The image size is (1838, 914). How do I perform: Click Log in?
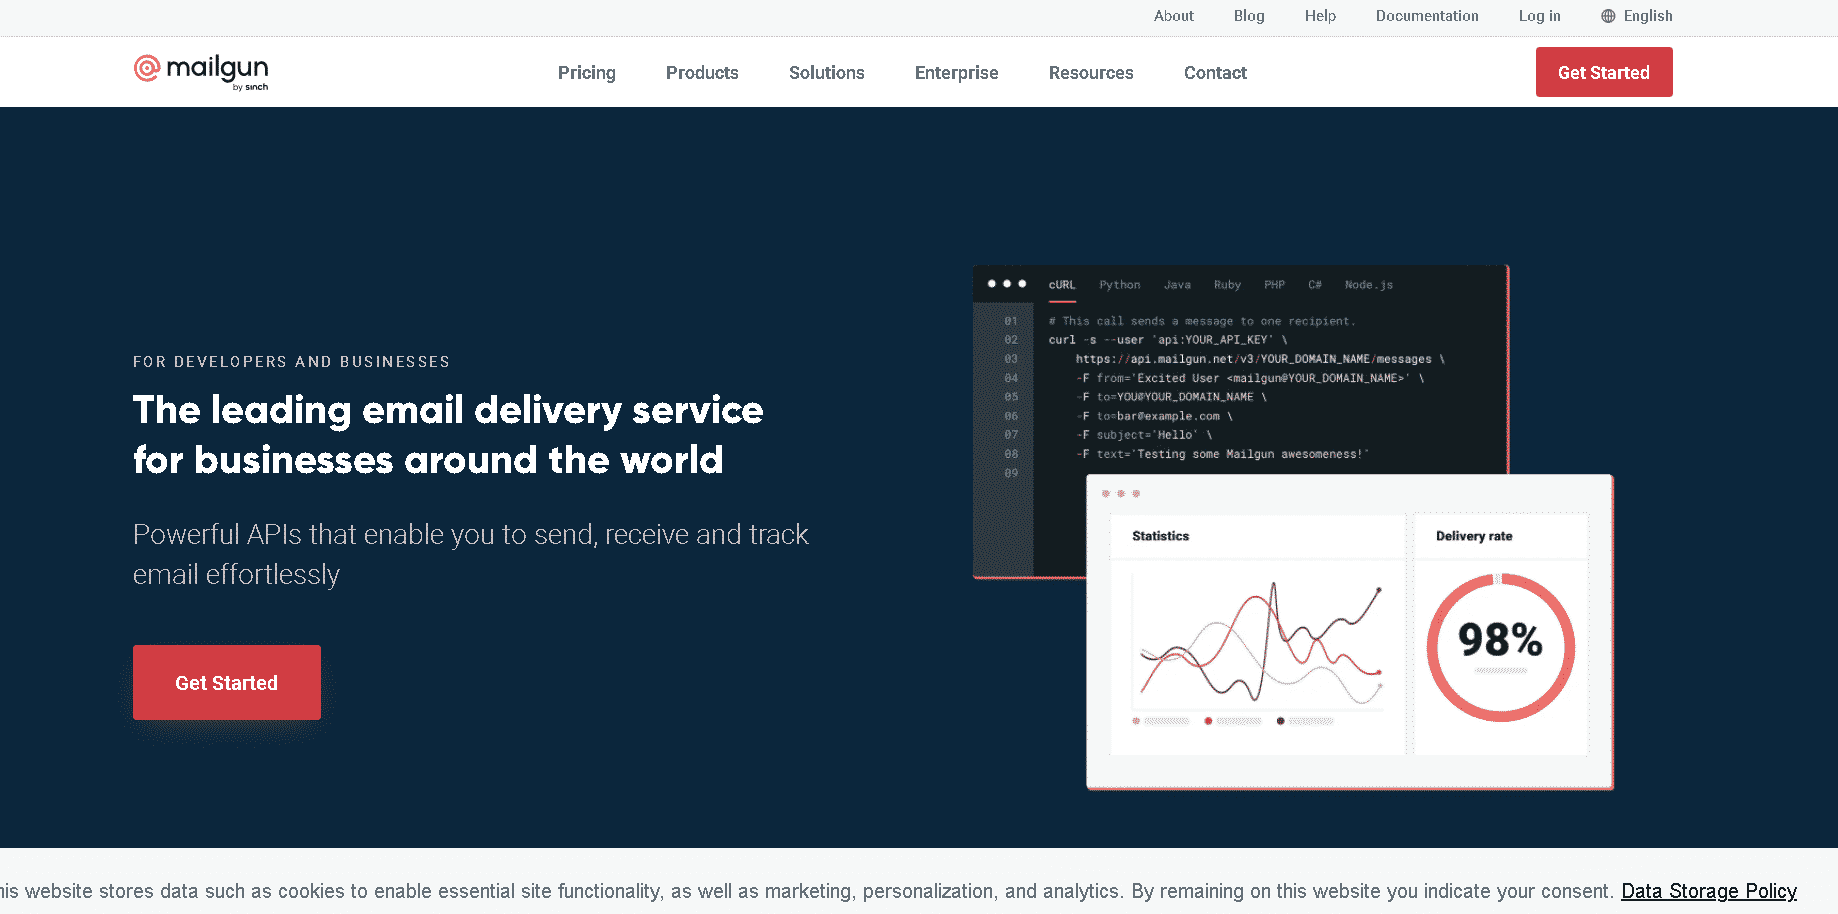click(x=1539, y=16)
